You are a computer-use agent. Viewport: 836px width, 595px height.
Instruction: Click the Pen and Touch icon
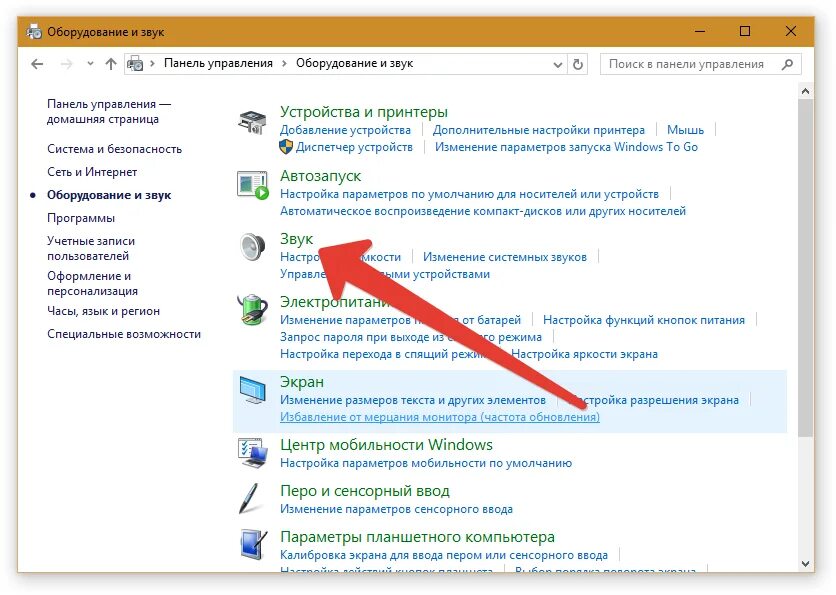(250, 498)
